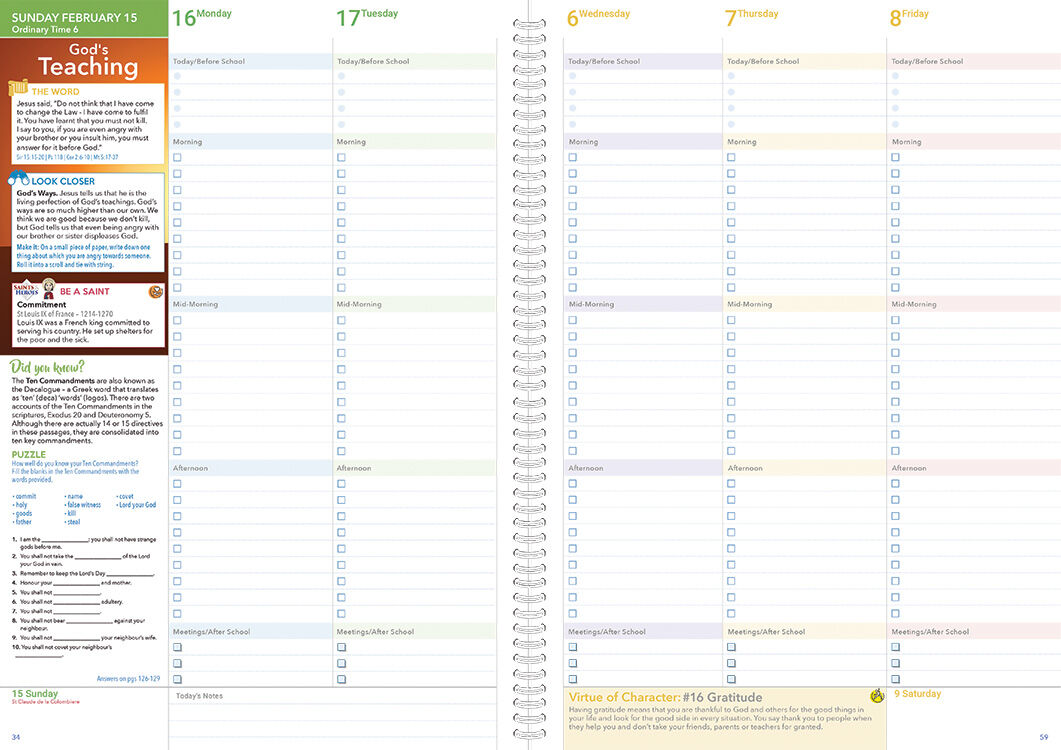Screen dimensions: 1061x750
Task: Click the binoculars icon beside Look Closer
Action: (19, 180)
